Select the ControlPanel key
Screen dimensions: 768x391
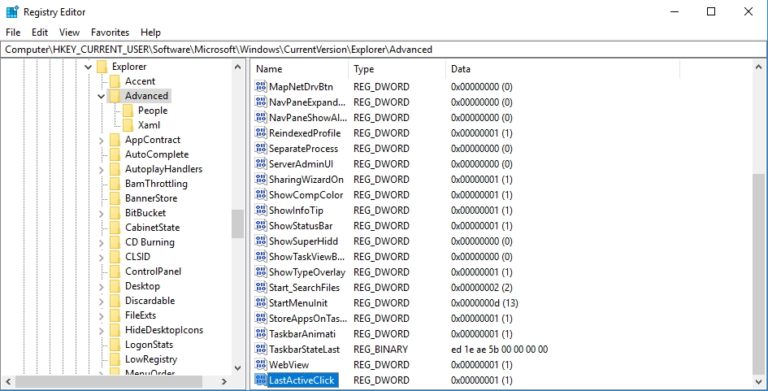point(153,271)
